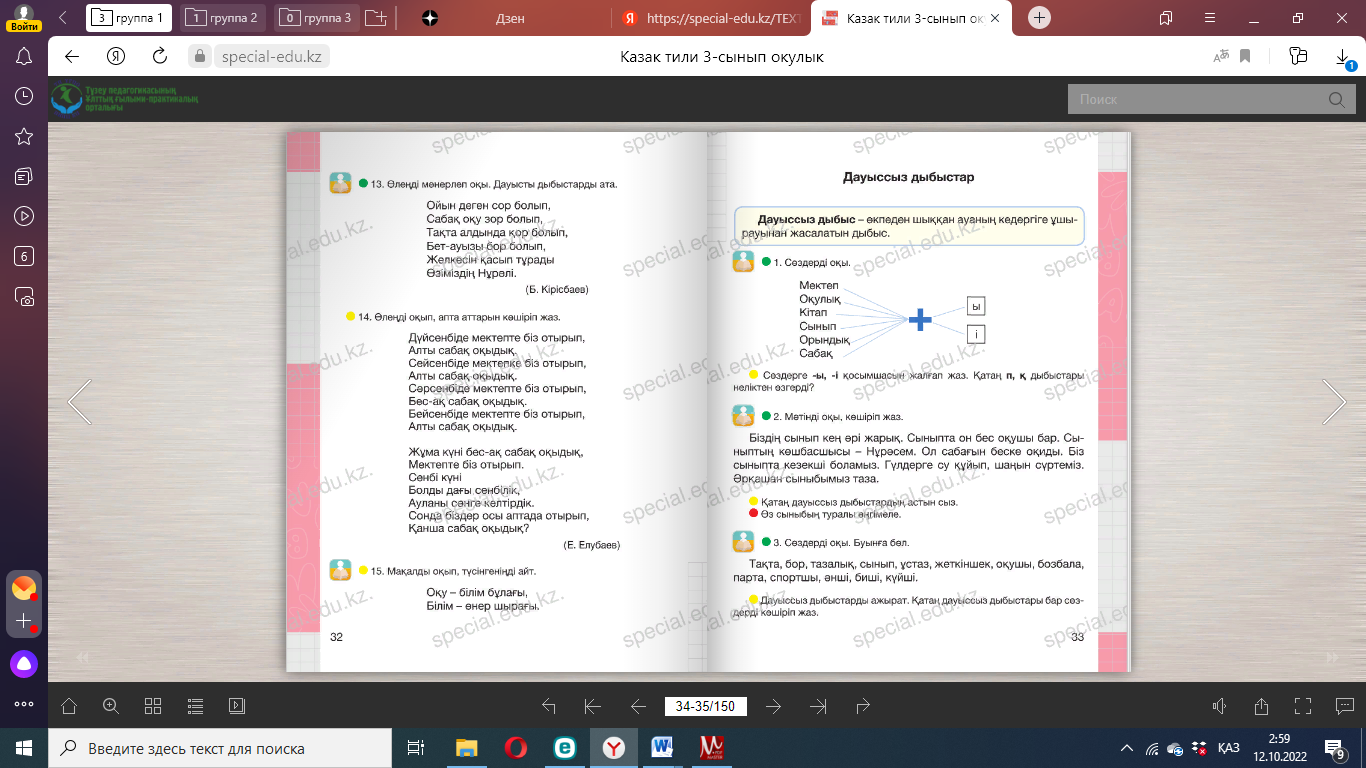Open the page thumbnails grid view
This screenshot has width=1366, height=768.
[153, 706]
